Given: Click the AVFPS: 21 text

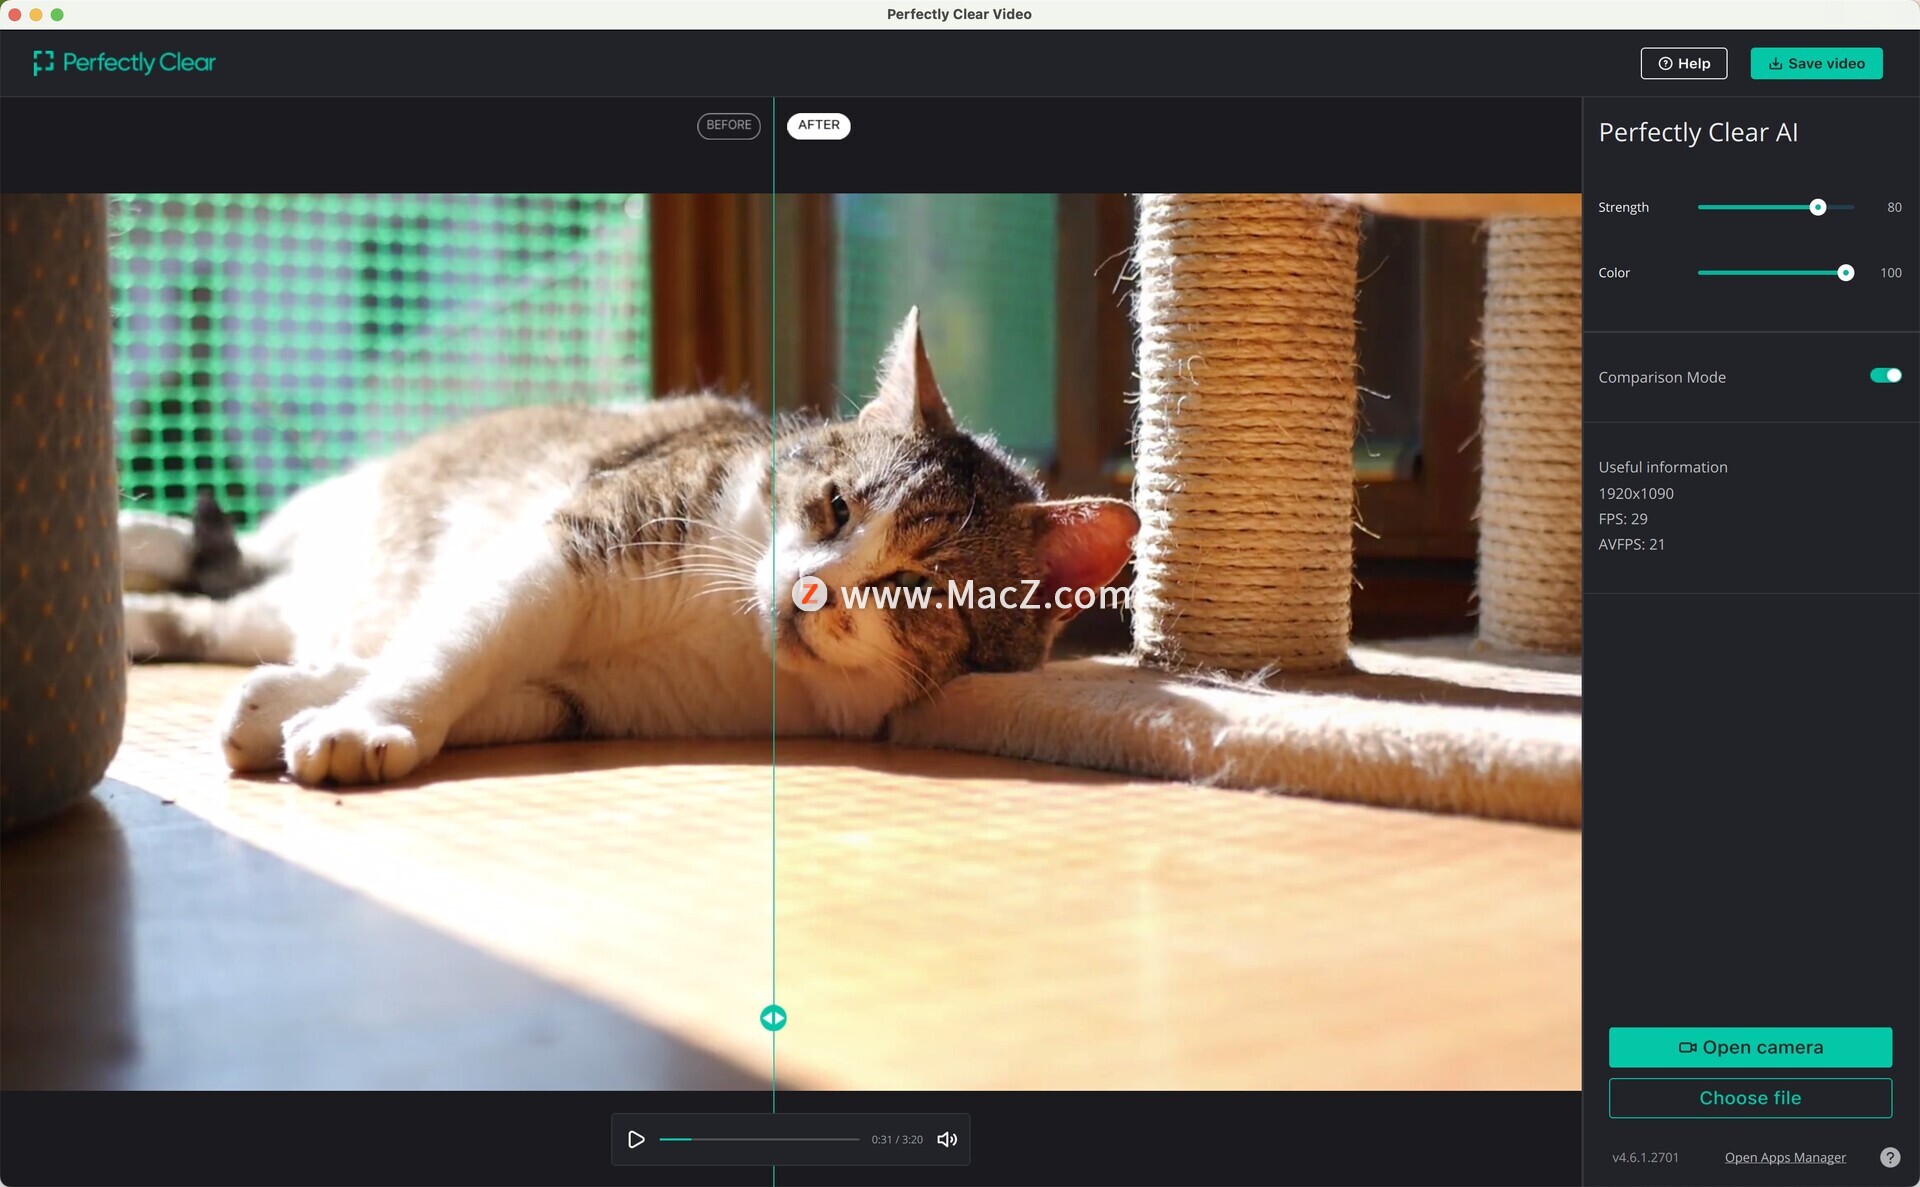Looking at the screenshot, I should point(1632,544).
